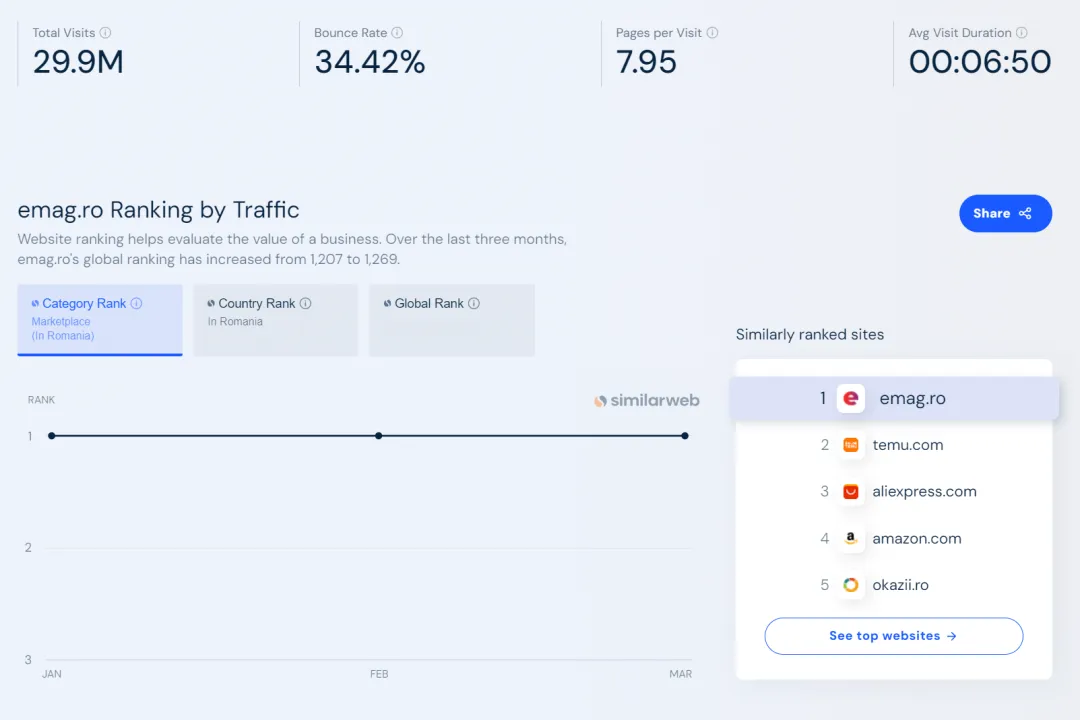Click the Country Rank info icon
Viewport: 1080px width, 720px height.
click(x=305, y=303)
